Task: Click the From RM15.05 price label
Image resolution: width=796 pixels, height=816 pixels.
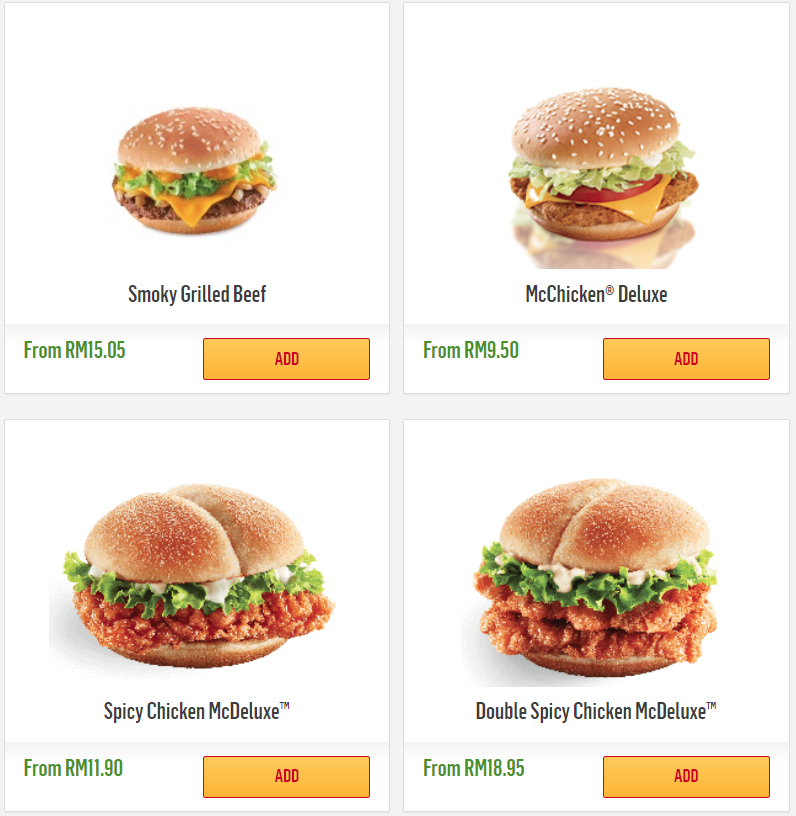Action: point(74,350)
